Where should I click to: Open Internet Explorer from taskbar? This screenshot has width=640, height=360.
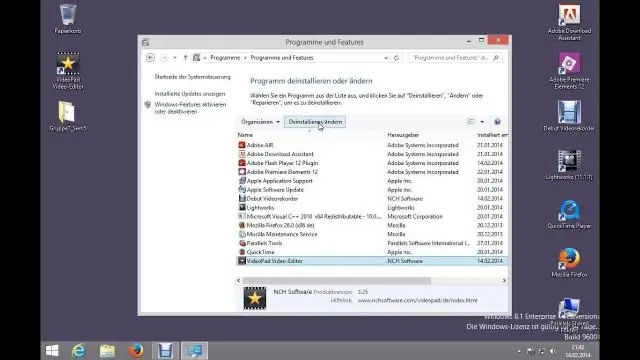coord(78,351)
